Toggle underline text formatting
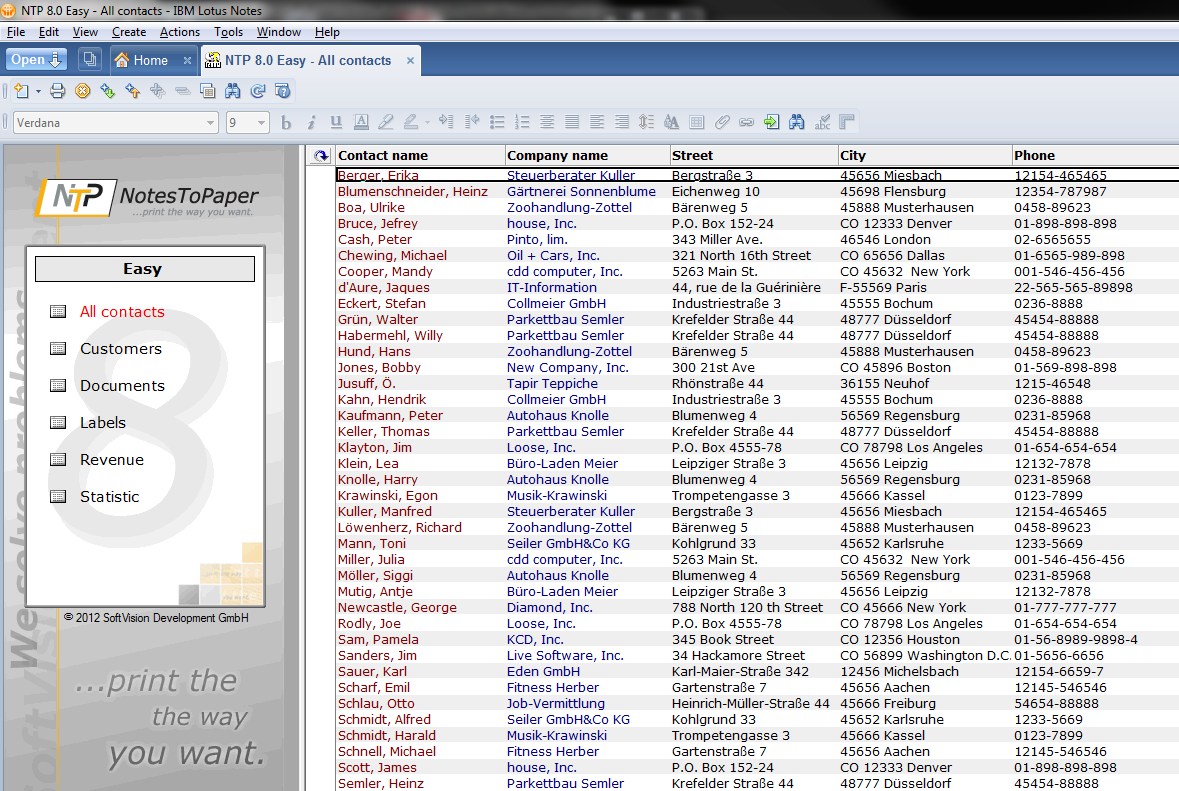Viewport: 1179px width, 791px height. click(336, 123)
